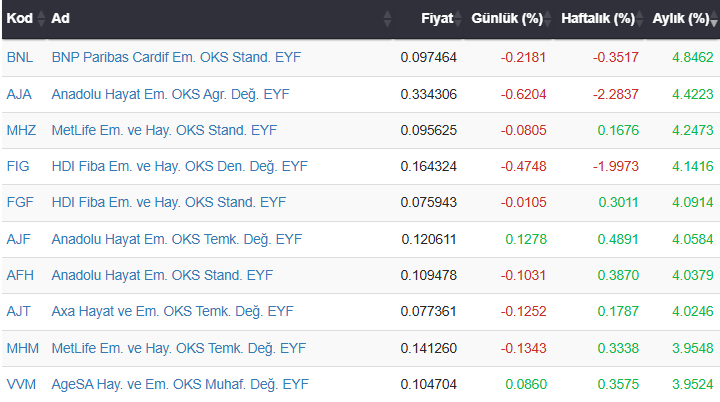This screenshot has height=402, width=720.
Task: Select weekly change -0.3517
Action: click(x=615, y=57)
